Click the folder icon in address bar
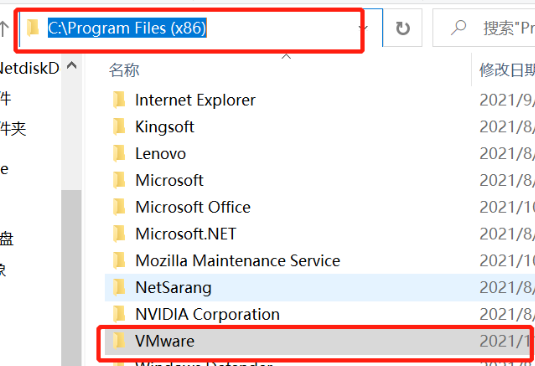The height and width of the screenshot is (366, 535). pyautogui.click(x=33, y=28)
